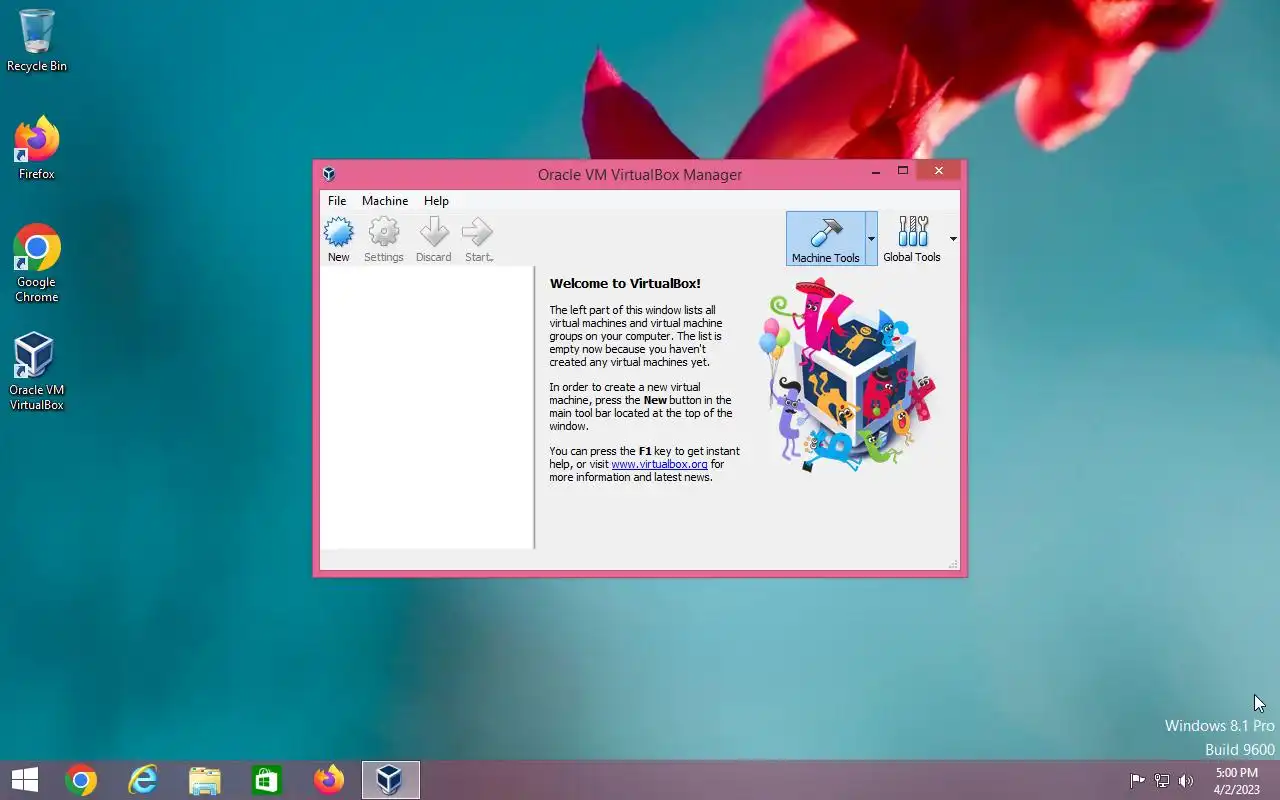The image size is (1280, 800).
Task: Launch Chrome from the taskbar
Action: pyautogui.click(x=81, y=780)
